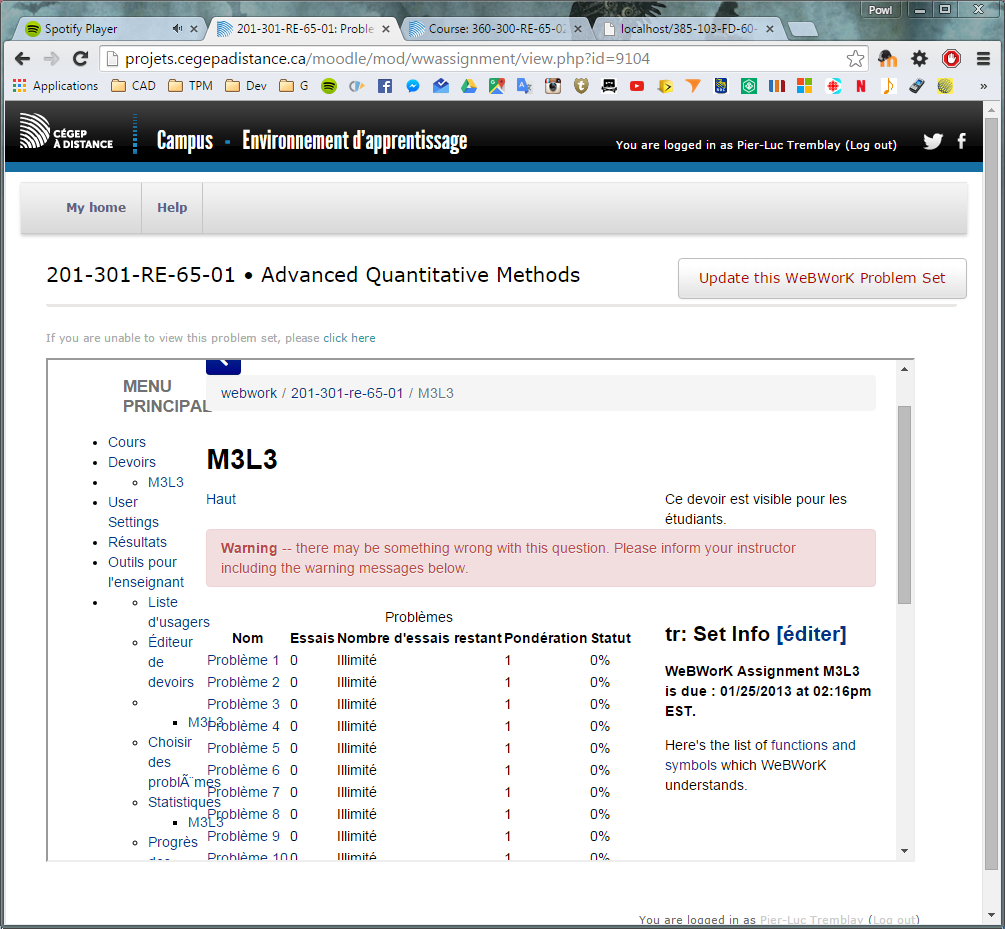1005x929 pixels.
Task: Open the YouTube bookmark icon
Action: pos(636,86)
